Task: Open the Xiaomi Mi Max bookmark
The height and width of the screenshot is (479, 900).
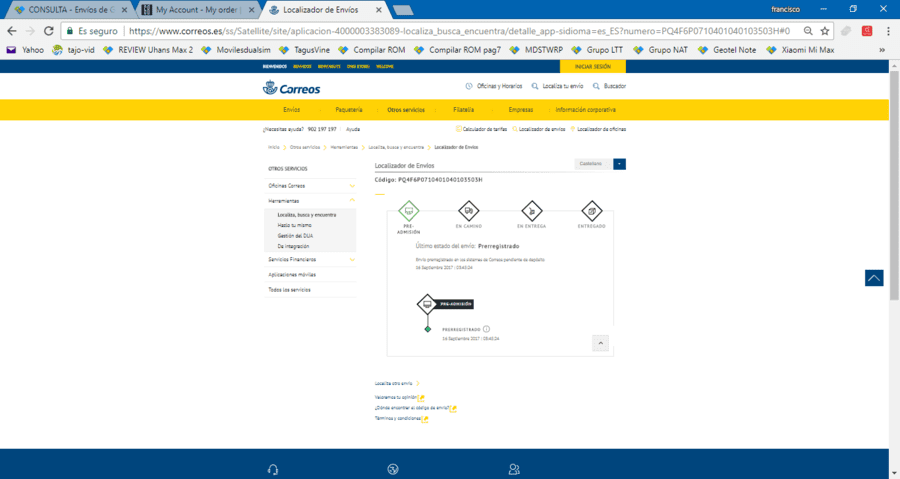Action: 800,50
